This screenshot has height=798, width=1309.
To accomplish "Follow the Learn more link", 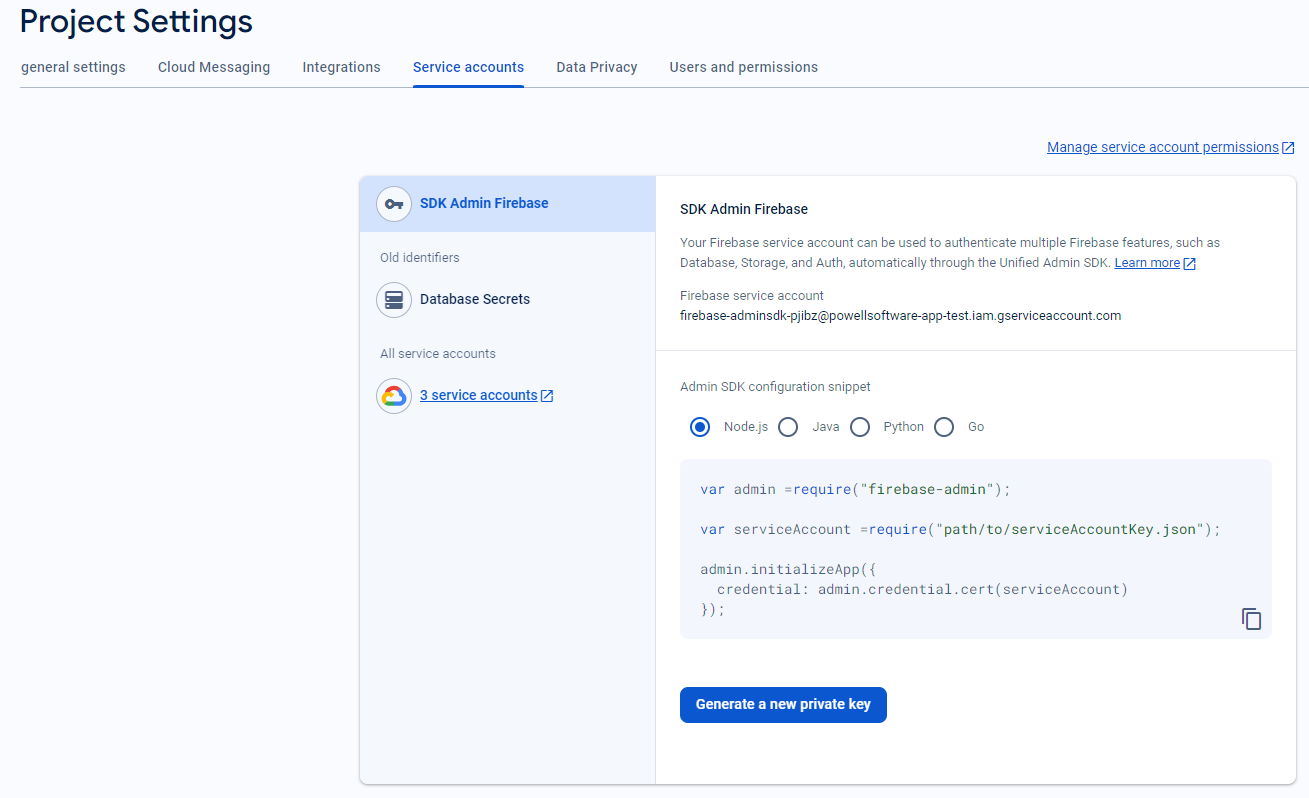I will (1147, 263).
